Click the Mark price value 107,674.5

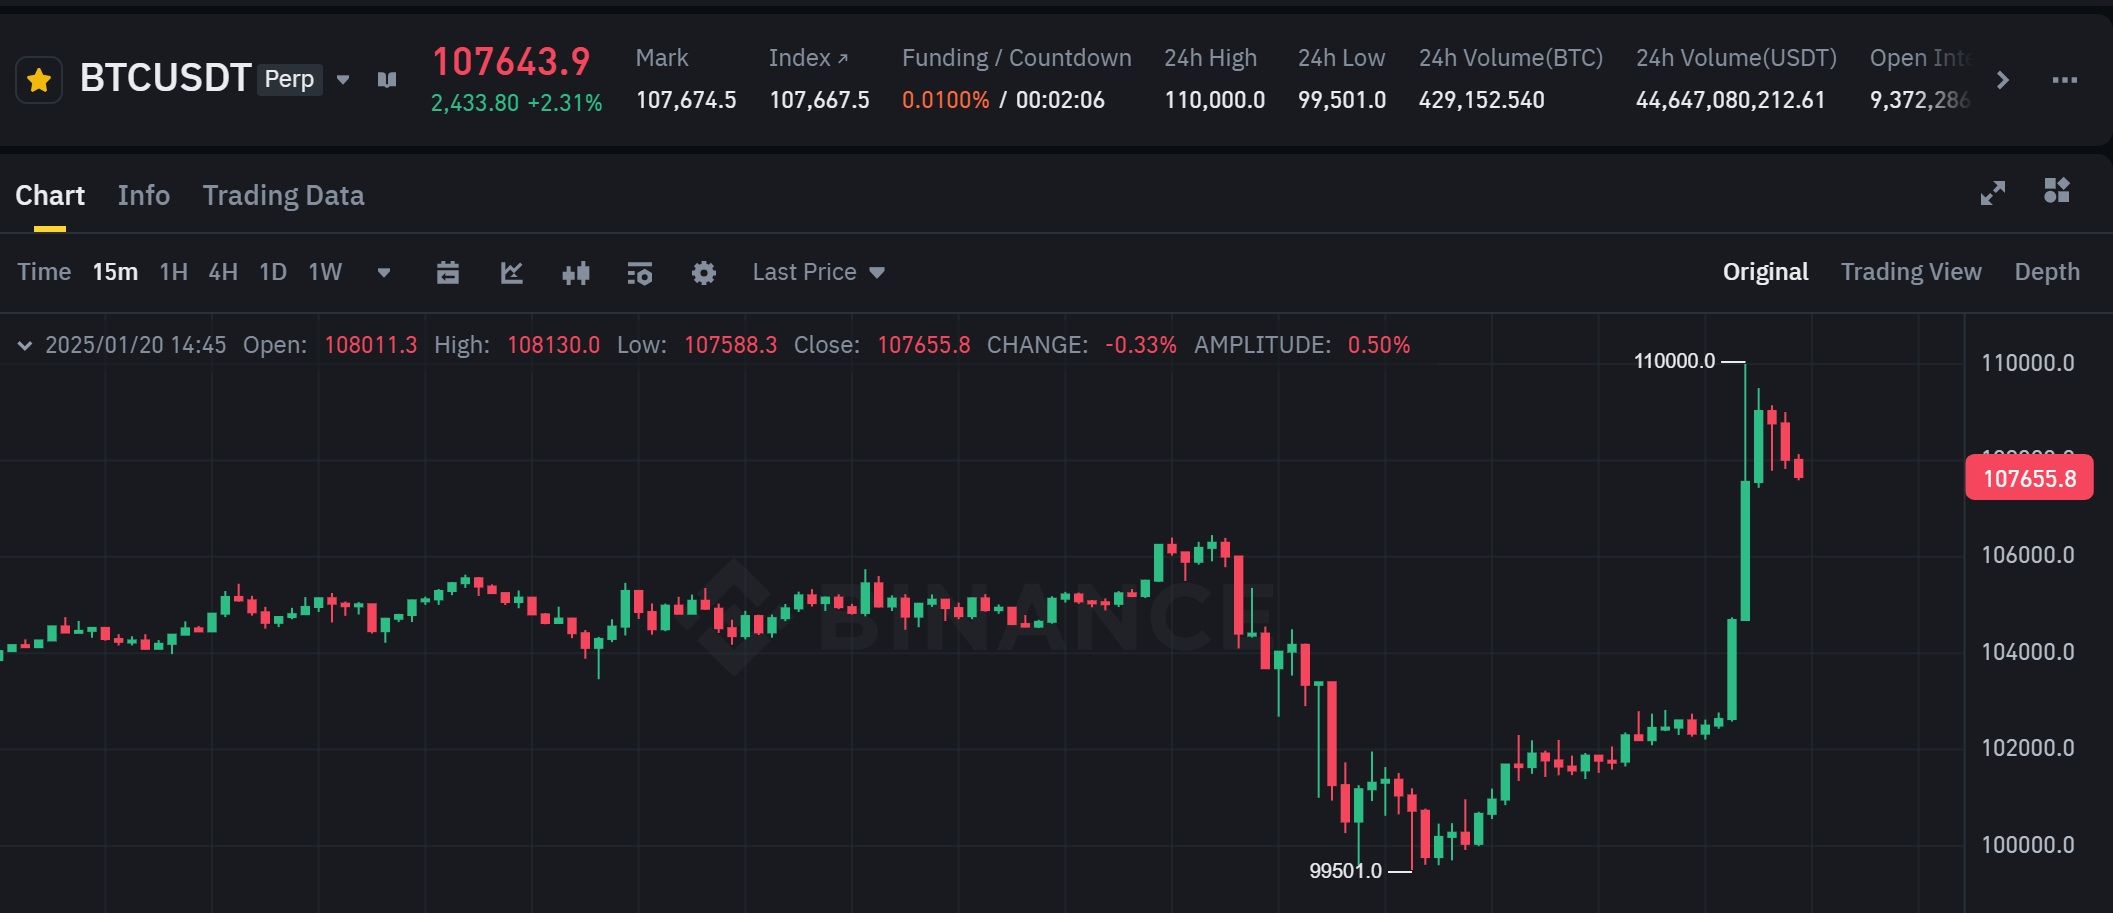pyautogui.click(x=686, y=100)
